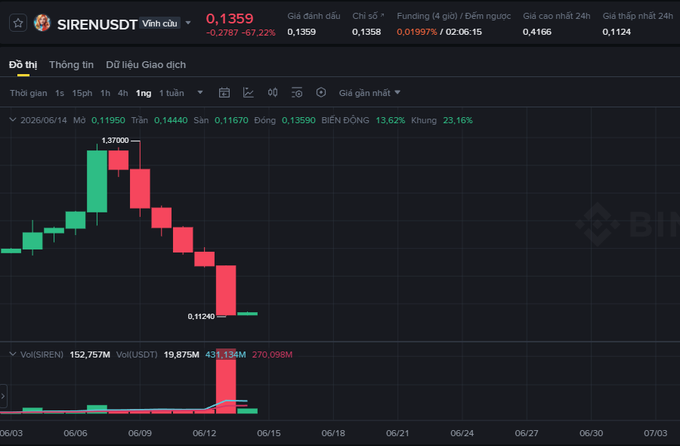This screenshot has width=680, height=446.
Task: Click the Trần 0,14440 high value
Action: pyautogui.click(x=171, y=120)
